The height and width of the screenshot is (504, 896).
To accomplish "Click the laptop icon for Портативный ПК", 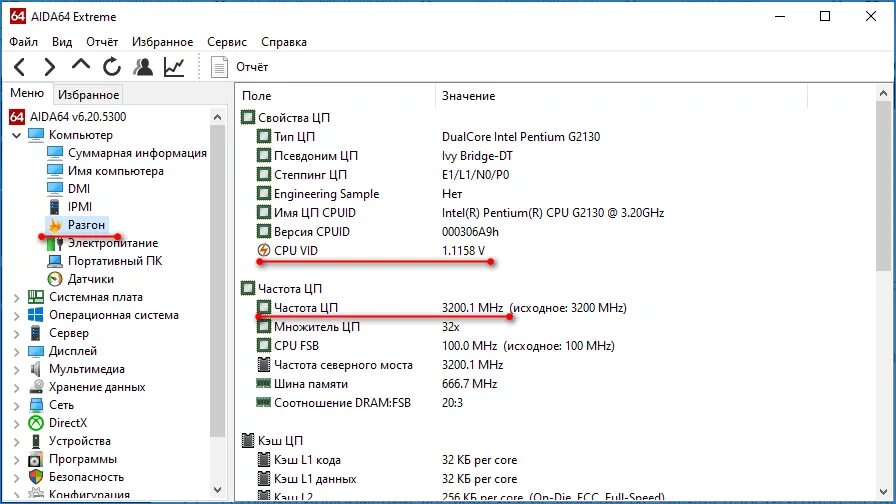I will [55, 261].
